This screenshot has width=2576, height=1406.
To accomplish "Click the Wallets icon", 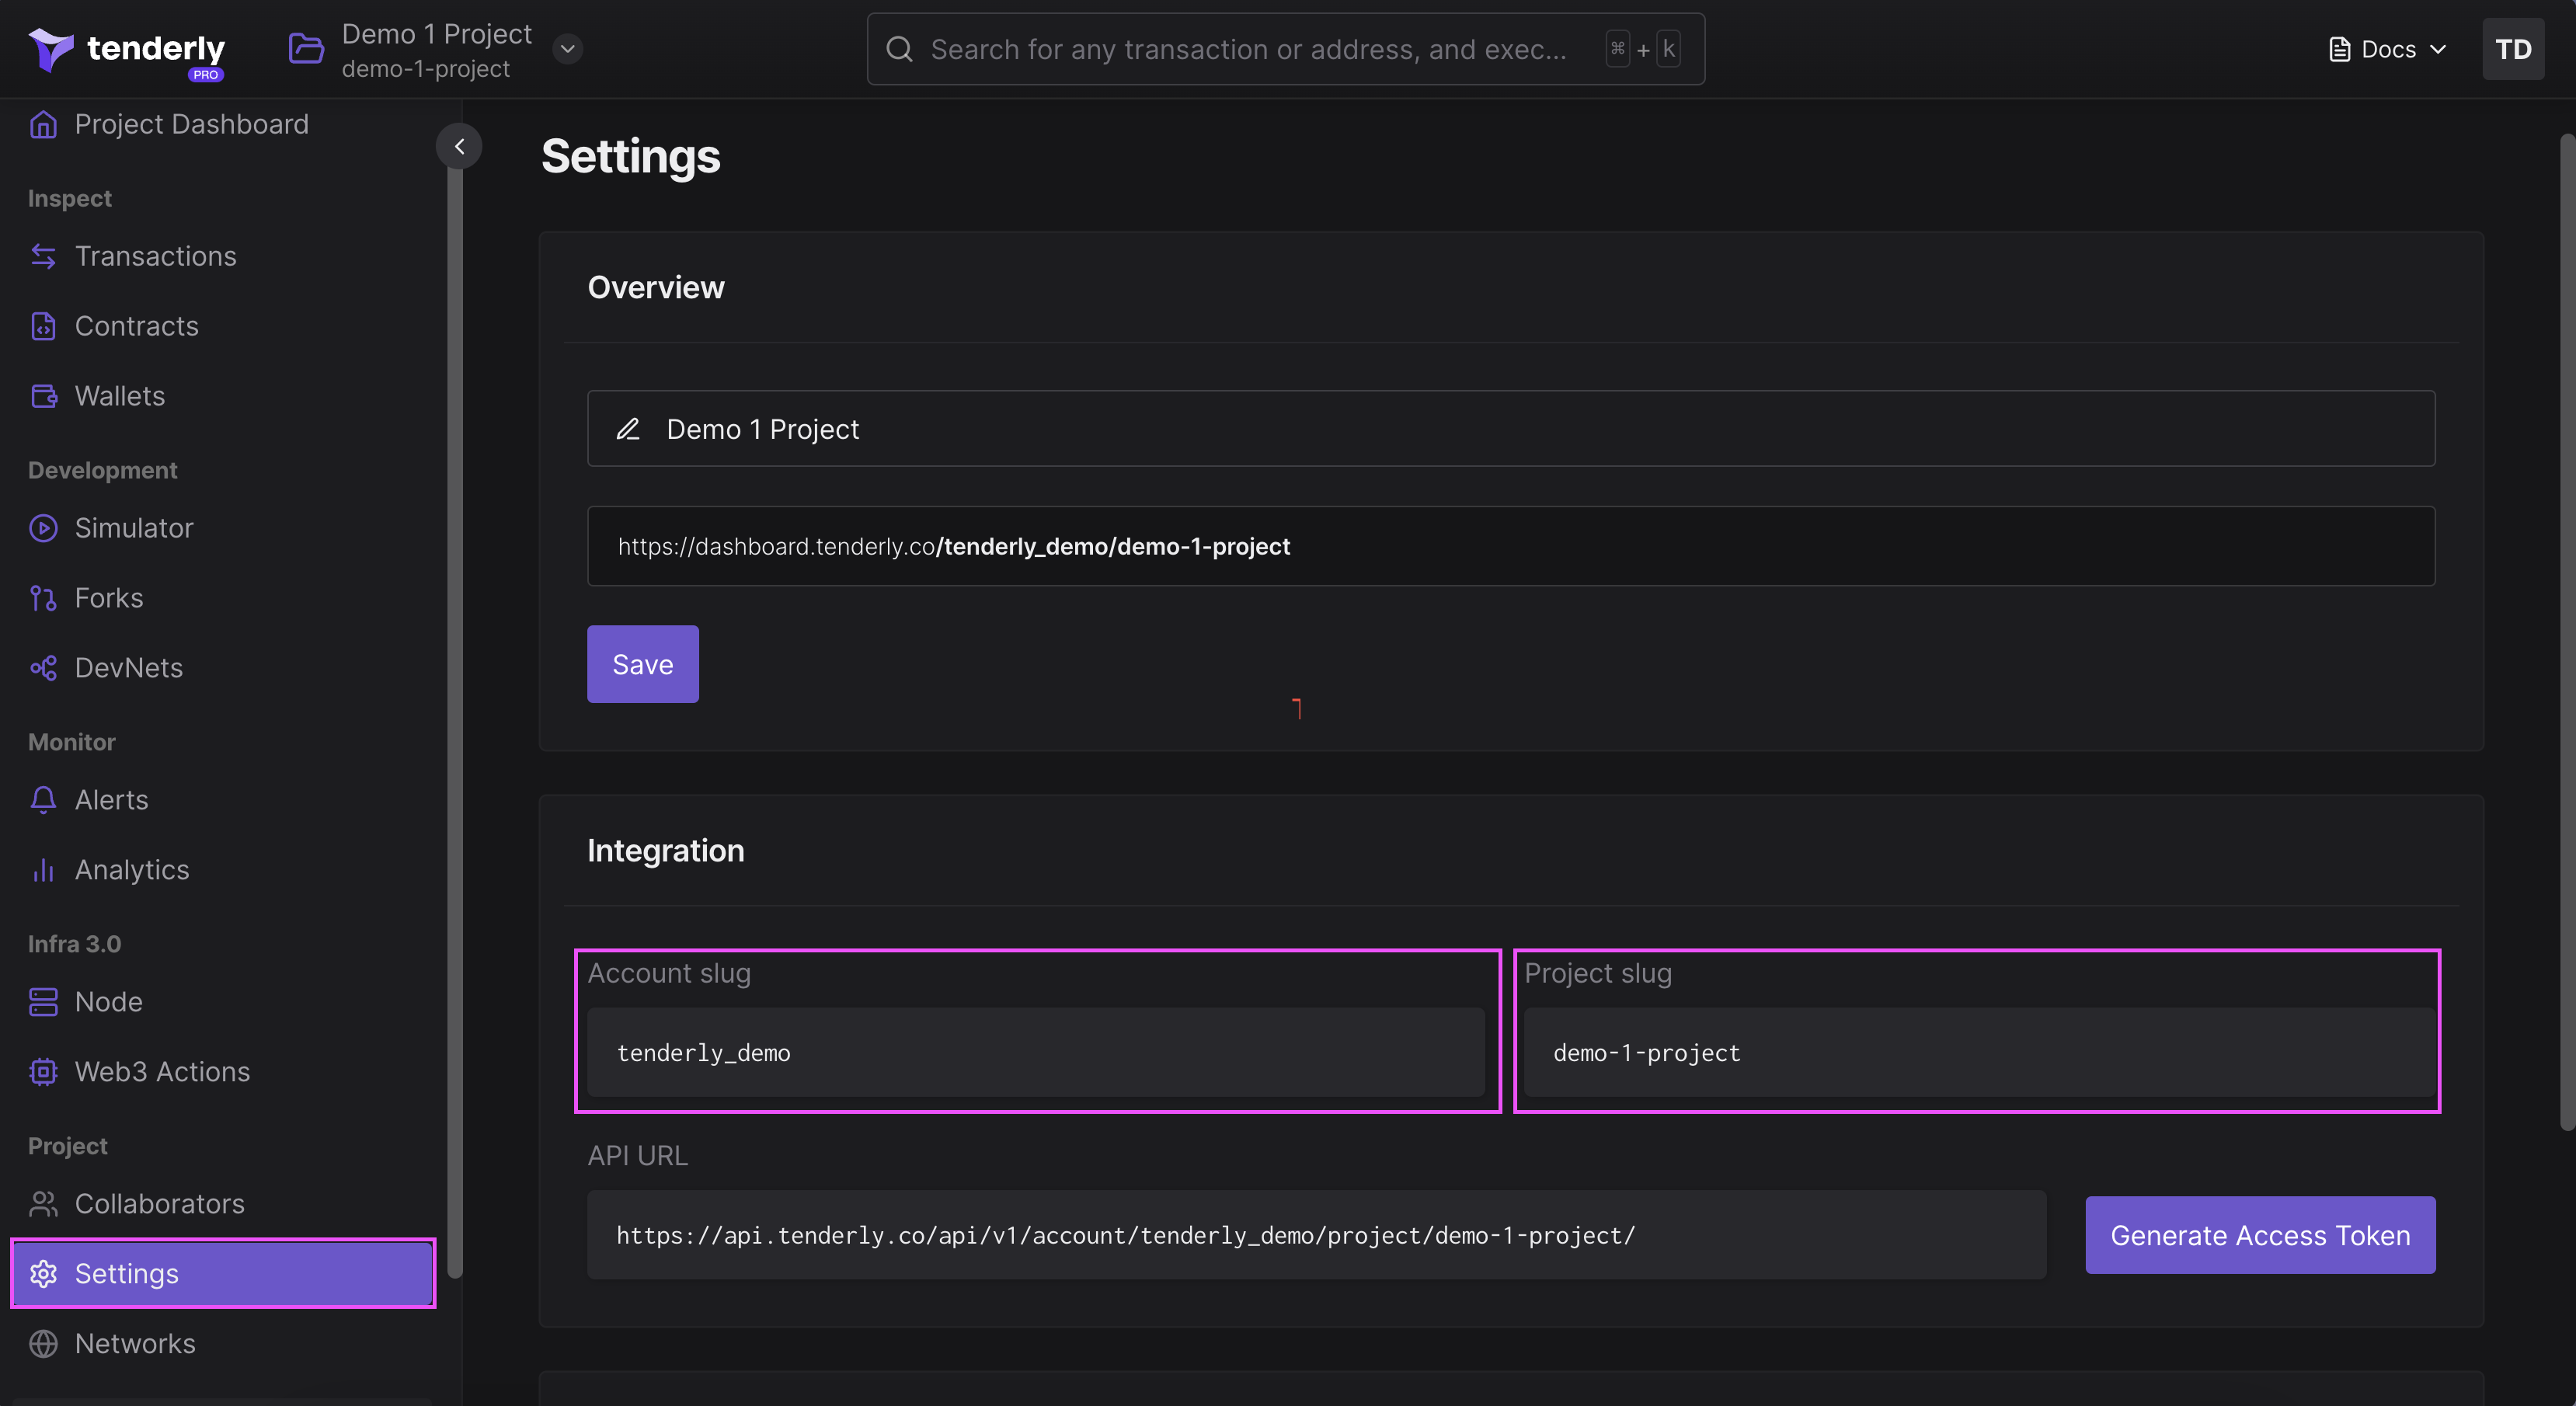I will tap(43, 396).
